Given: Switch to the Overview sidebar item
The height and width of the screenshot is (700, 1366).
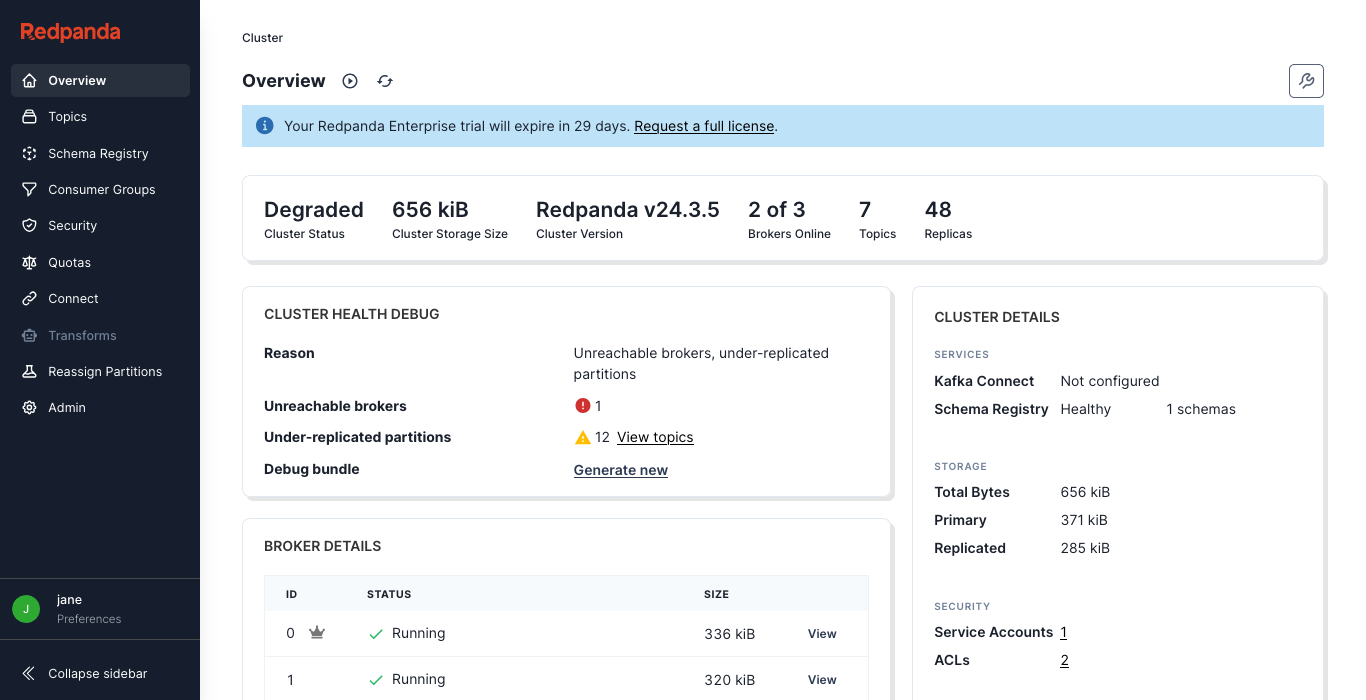Looking at the screenshot, I should [78, 80].
